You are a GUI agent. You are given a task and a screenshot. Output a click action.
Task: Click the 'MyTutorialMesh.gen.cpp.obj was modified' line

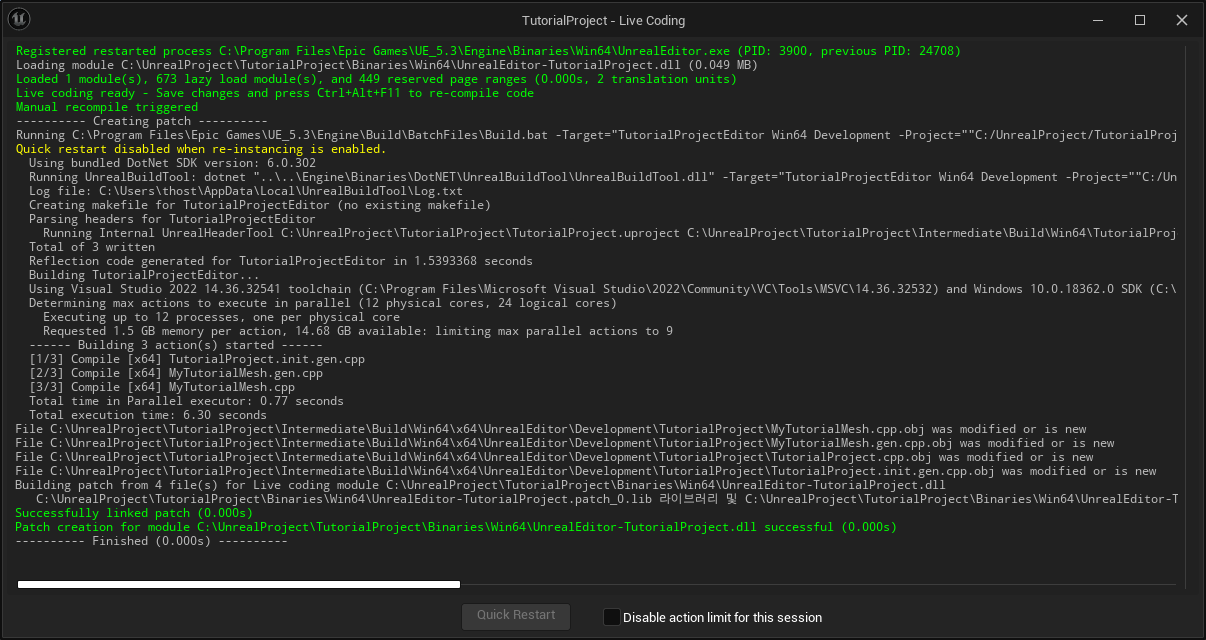tap(565, 443)
